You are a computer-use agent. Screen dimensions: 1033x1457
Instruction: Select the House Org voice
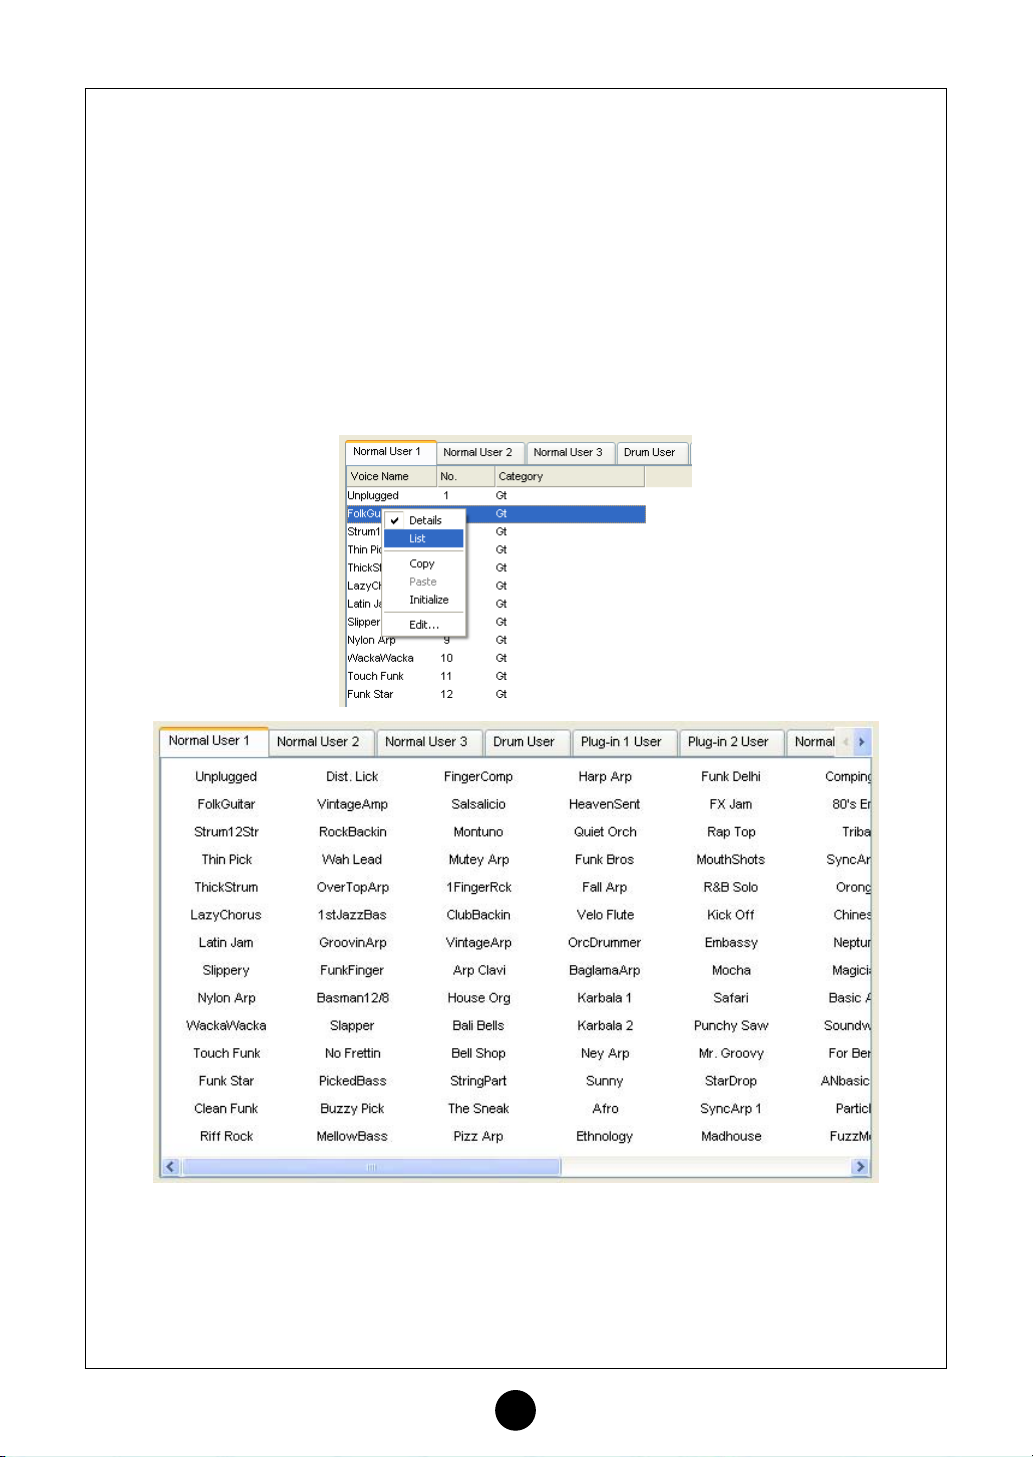[x=478, y=998]
